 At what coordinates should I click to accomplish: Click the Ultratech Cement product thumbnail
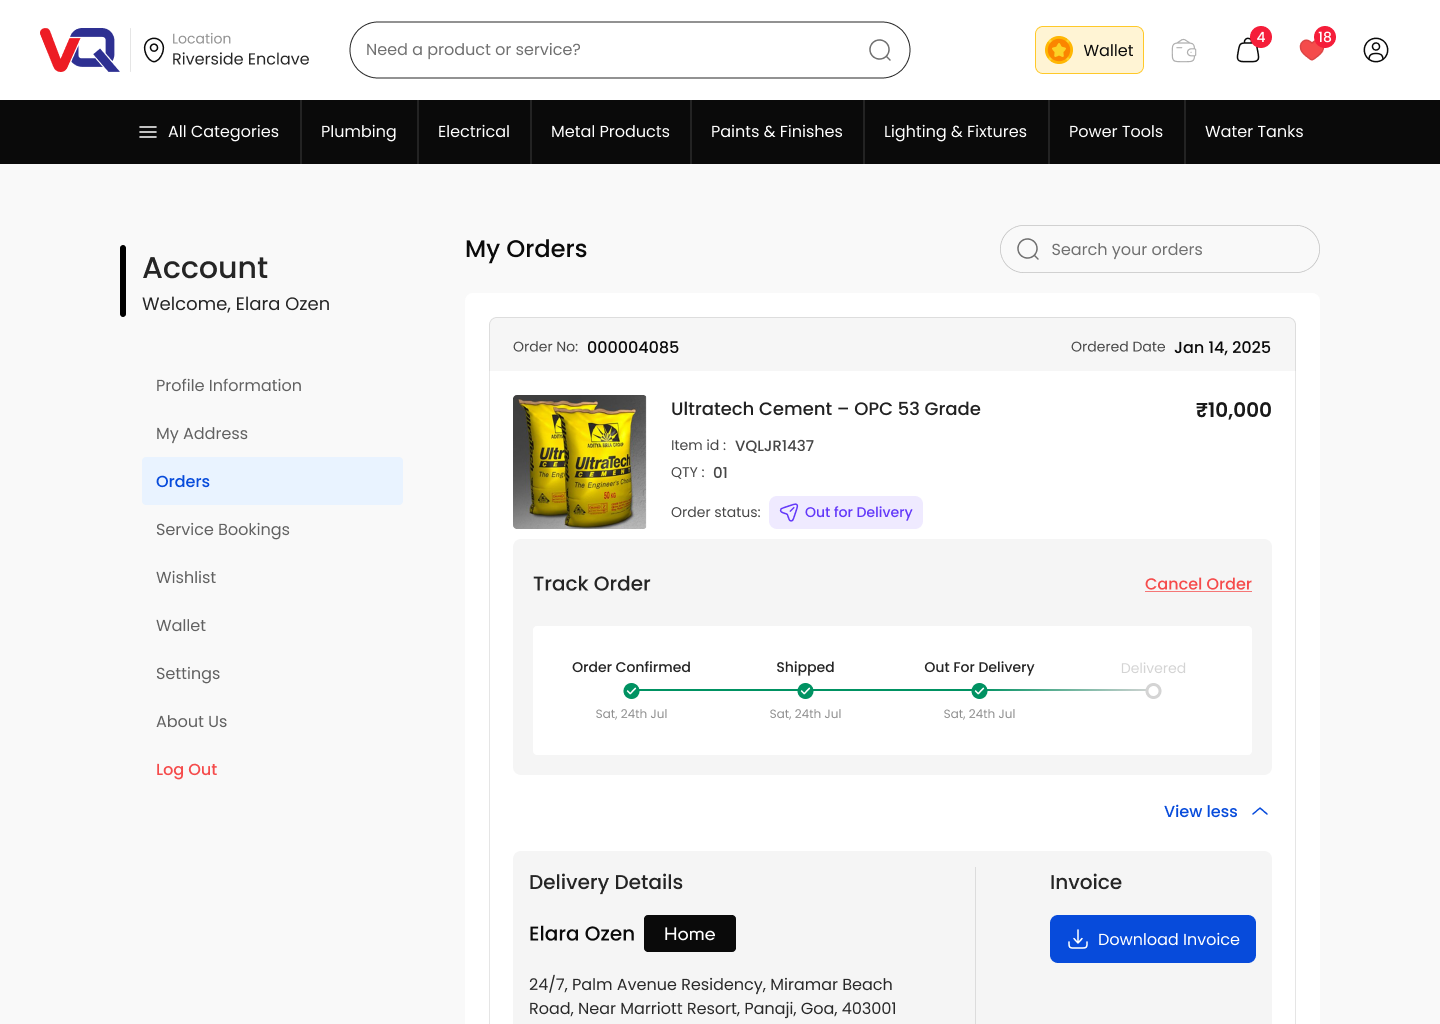pos(580,462)
